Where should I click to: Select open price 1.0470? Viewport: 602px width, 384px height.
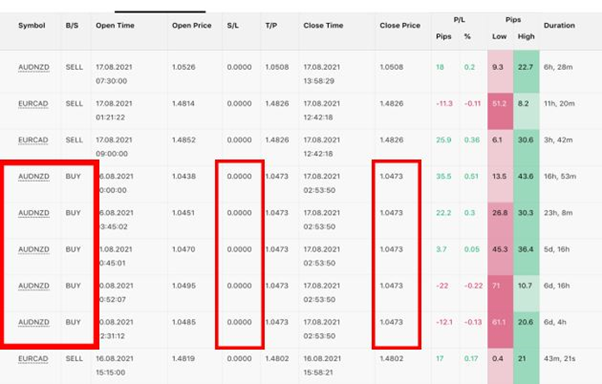coord(184,250)
